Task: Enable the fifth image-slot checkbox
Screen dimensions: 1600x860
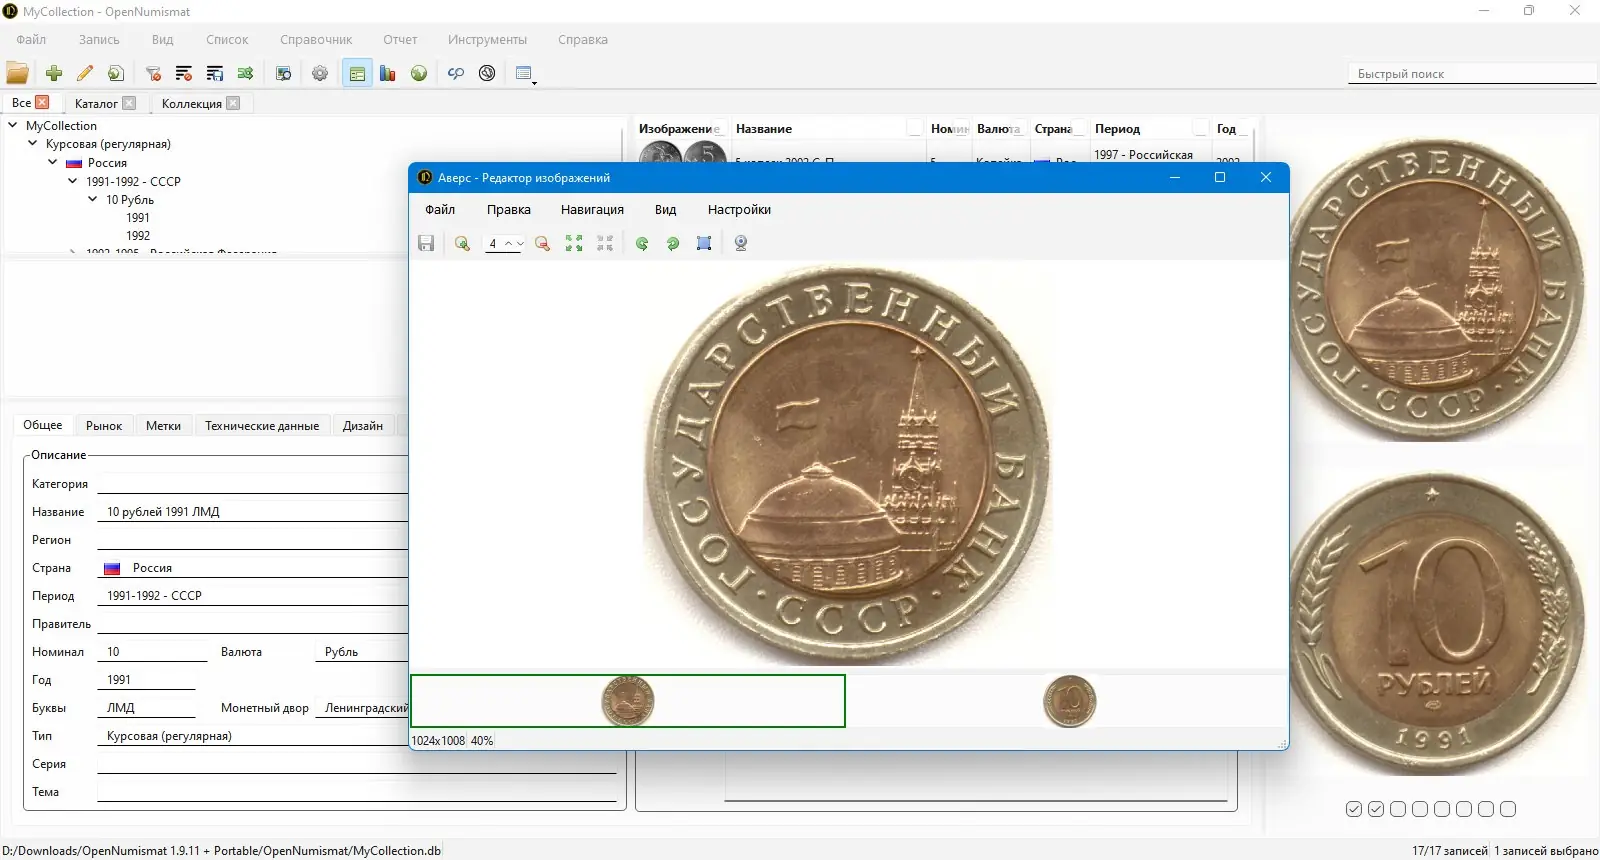Action: pos(1442,809)
